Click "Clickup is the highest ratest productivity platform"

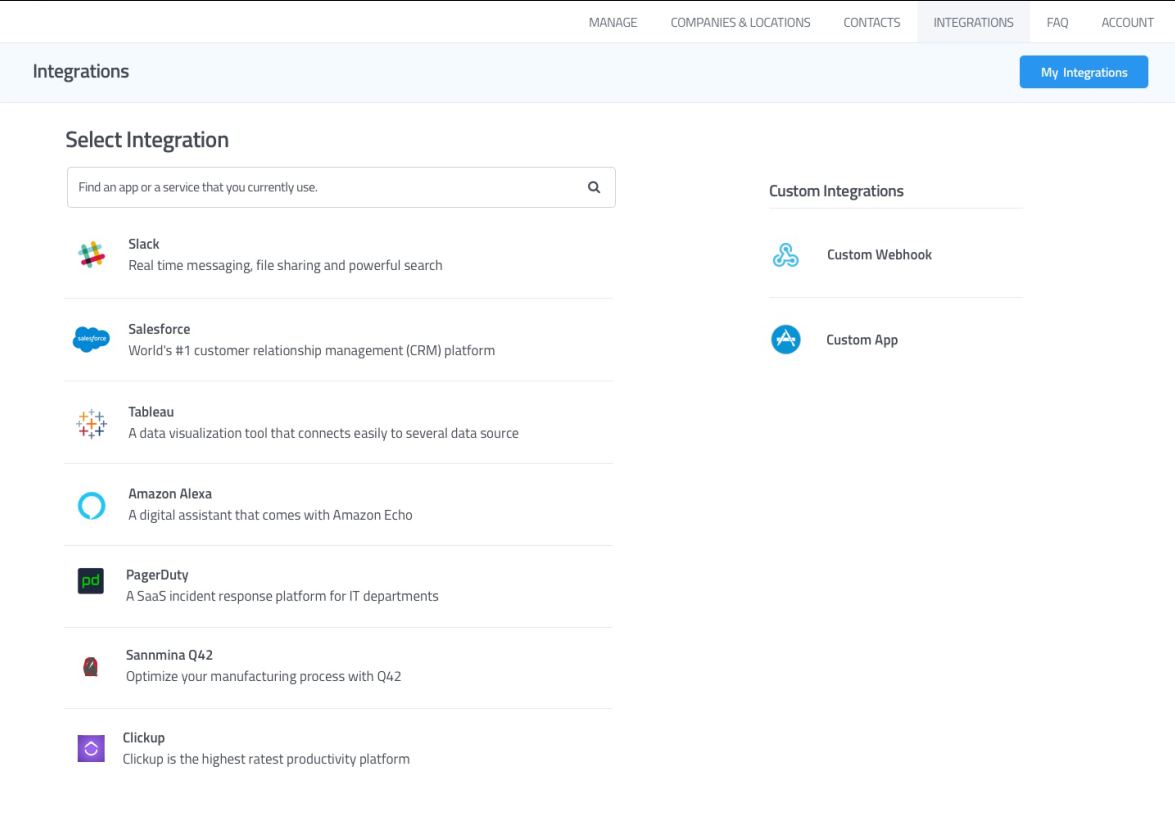pyautogui.click(x=266, y=759)
